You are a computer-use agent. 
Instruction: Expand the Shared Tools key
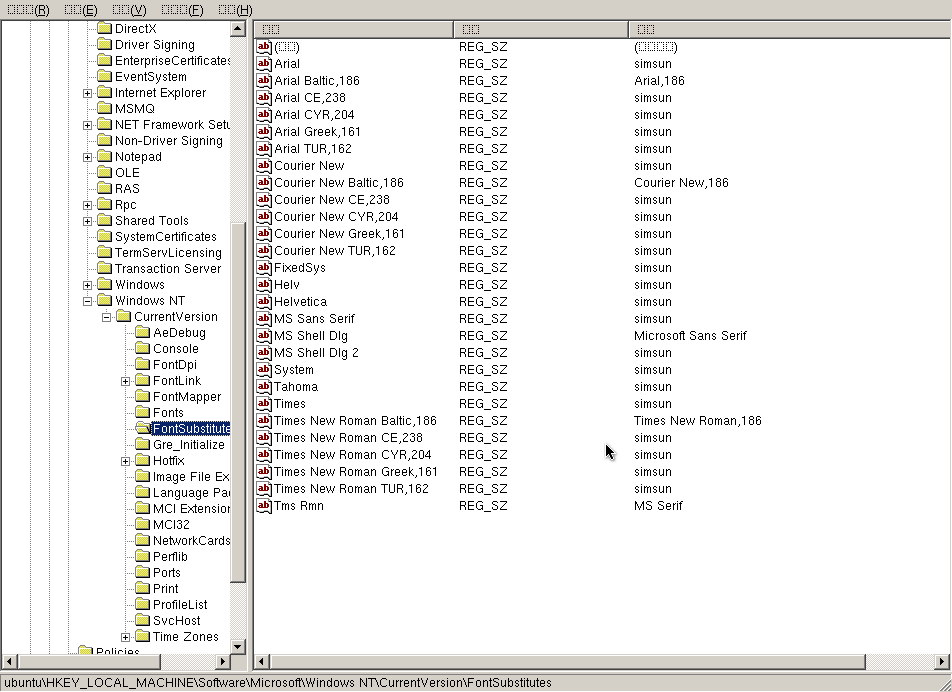pos(87,222)
